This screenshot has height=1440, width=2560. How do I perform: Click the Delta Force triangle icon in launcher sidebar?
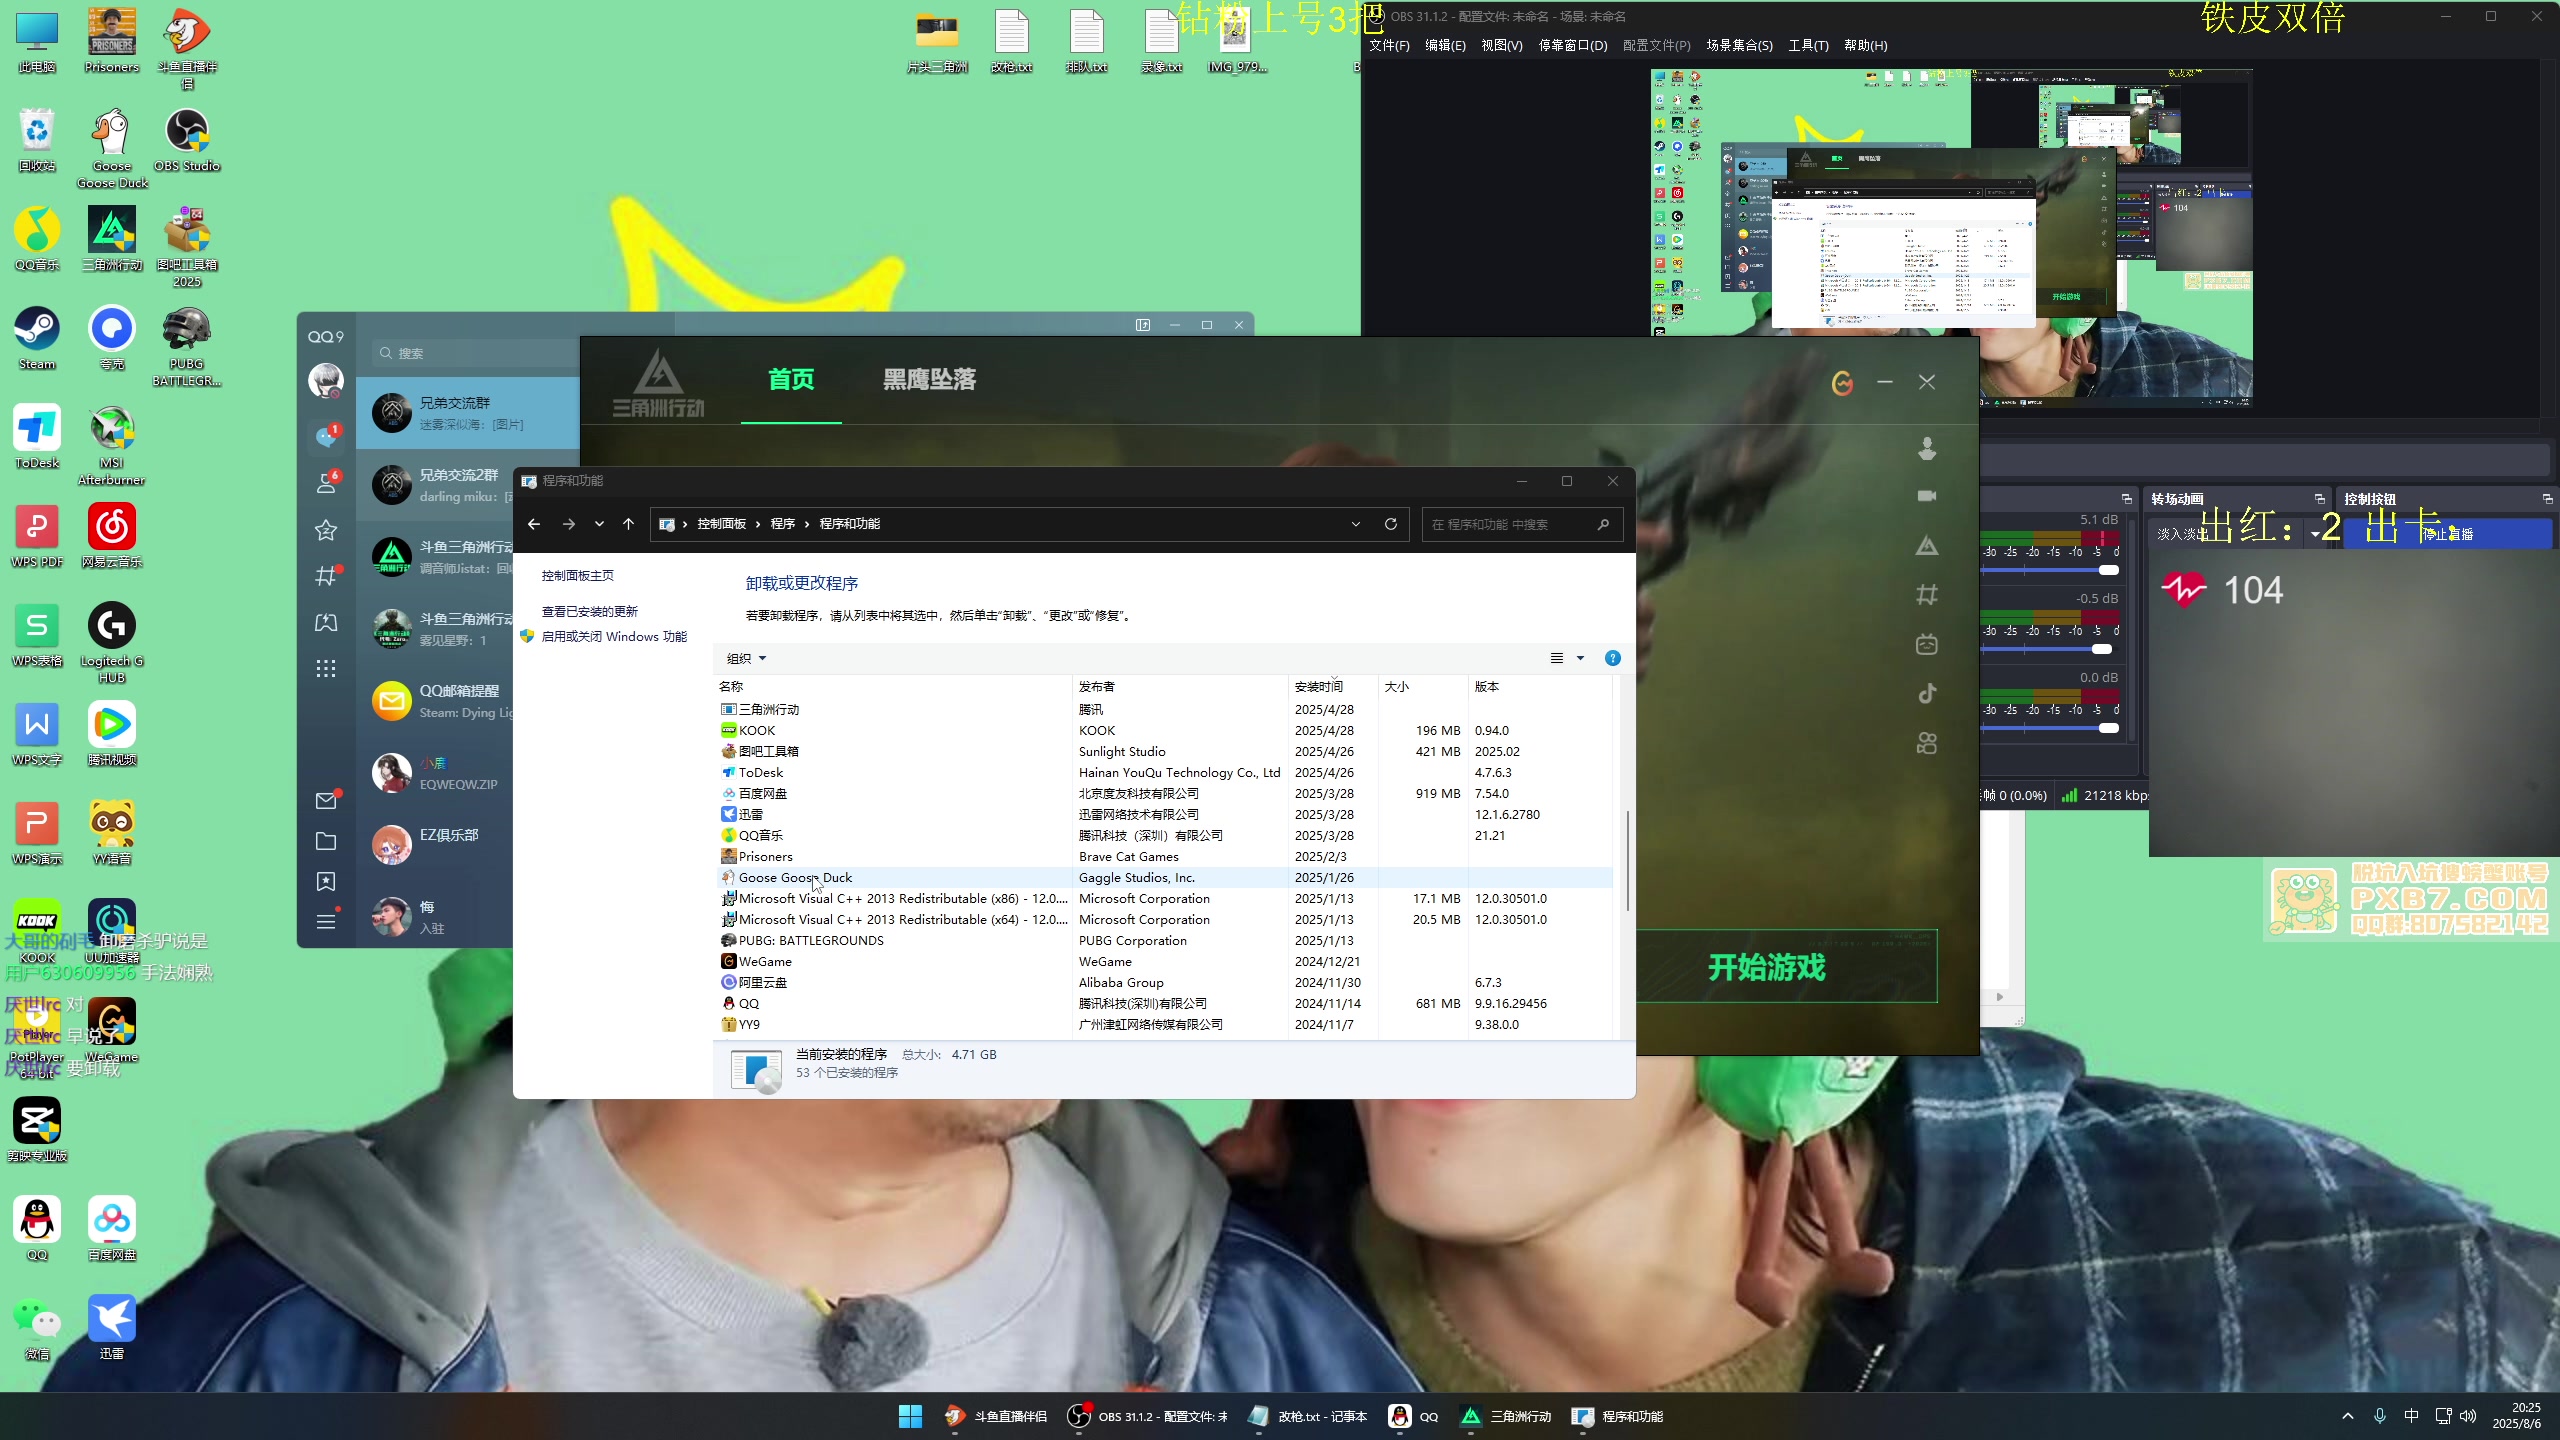tap(1927, 546)
